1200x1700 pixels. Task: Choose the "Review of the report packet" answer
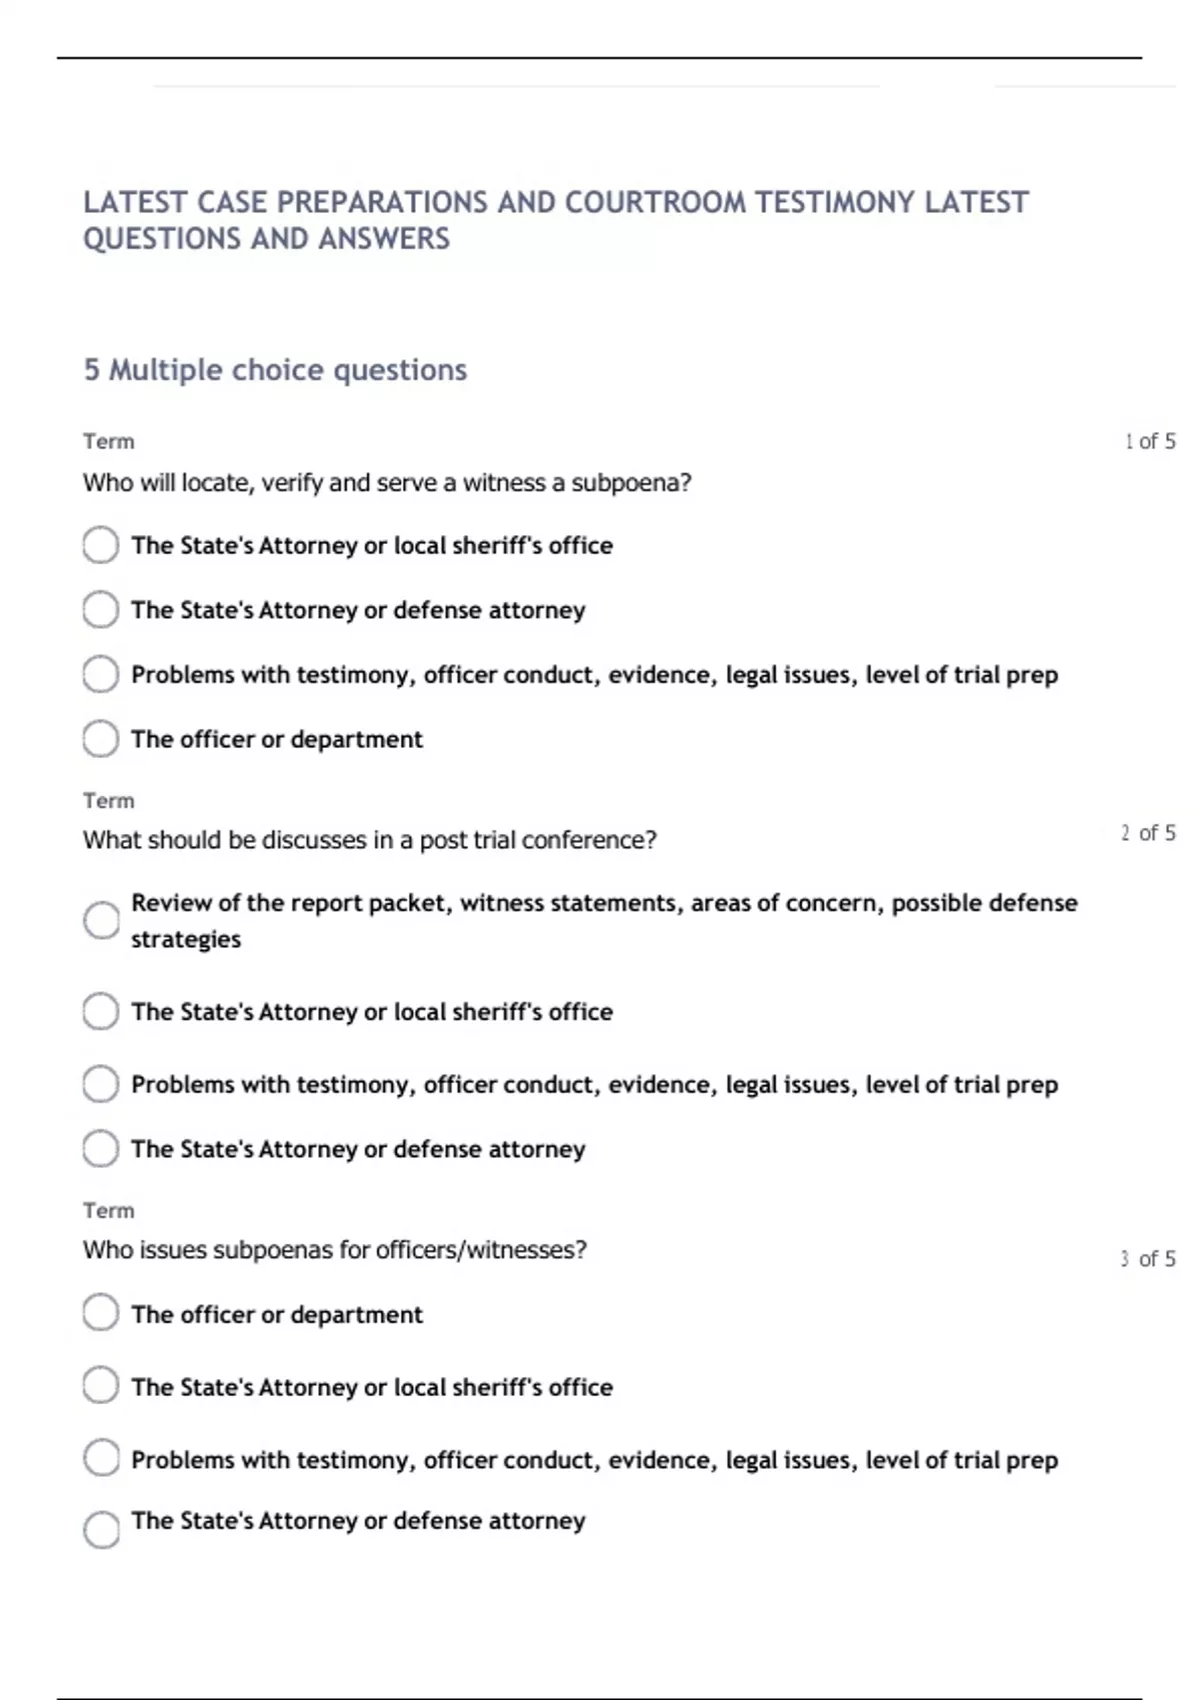pyautogui.click(x=101, y=921)
